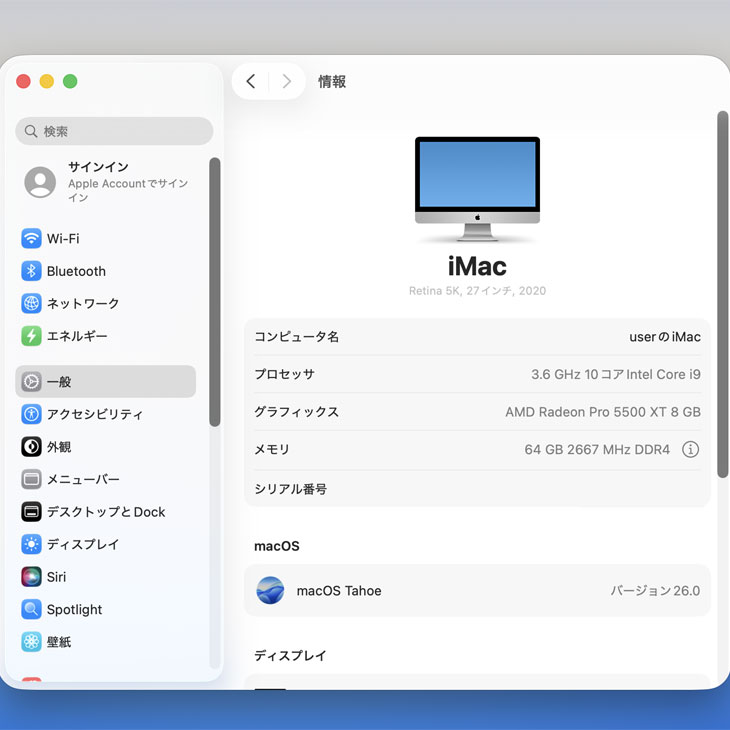Open デスクトップとDock settings
The height and width of the screenshot is (730, 730).
[105, 512]
